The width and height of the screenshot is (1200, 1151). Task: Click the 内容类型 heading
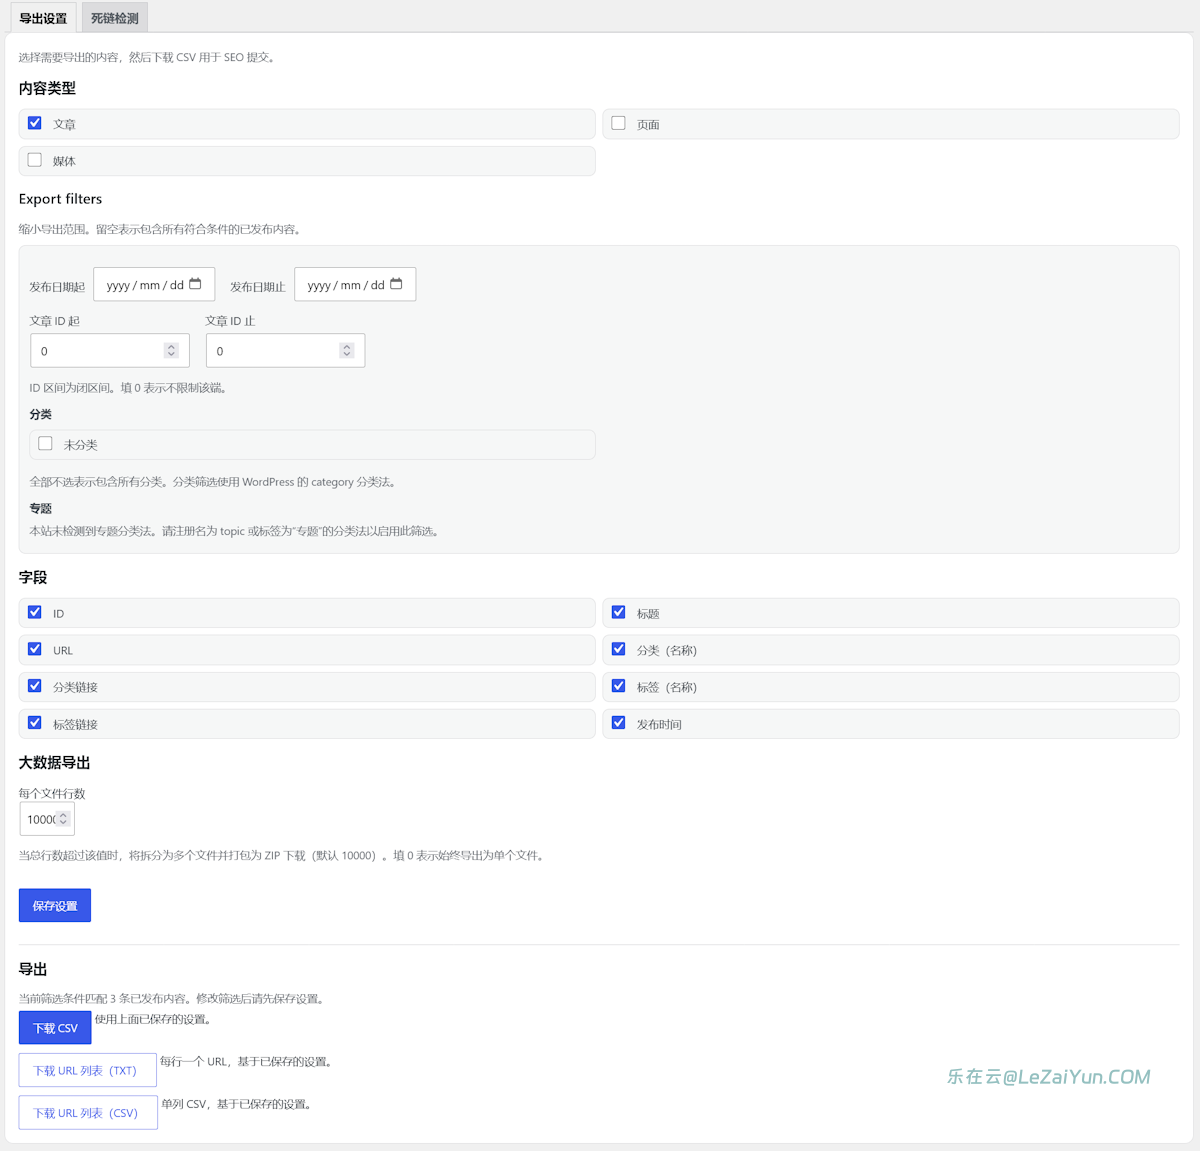(x=47, y=88)
